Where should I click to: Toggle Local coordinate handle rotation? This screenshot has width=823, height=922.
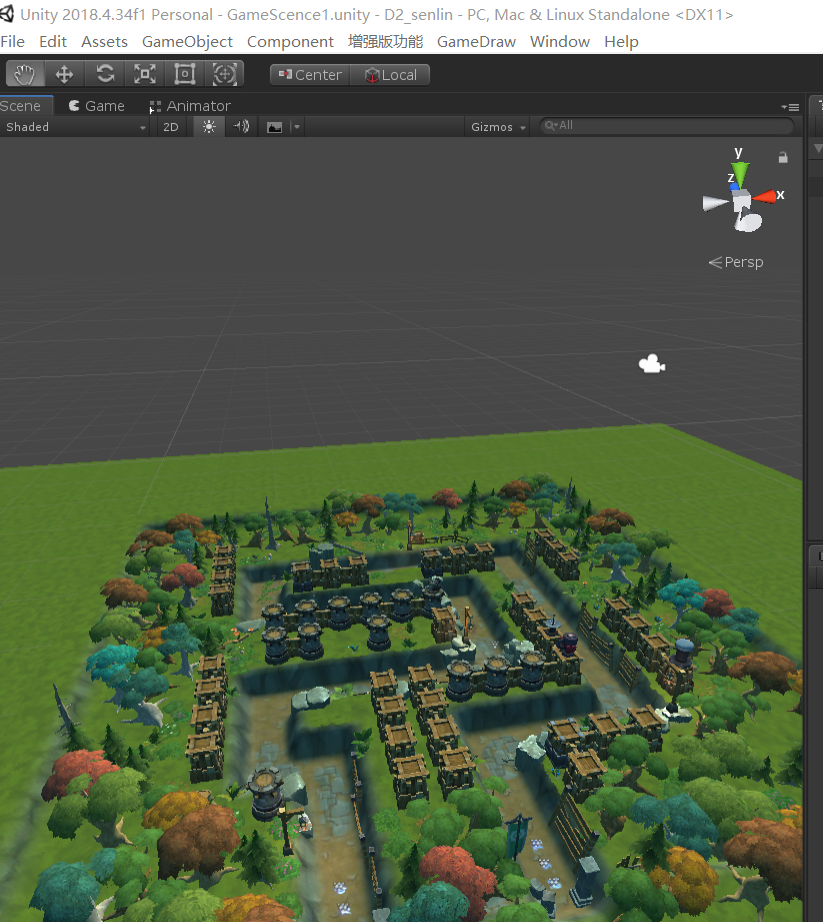click(390, 73)
